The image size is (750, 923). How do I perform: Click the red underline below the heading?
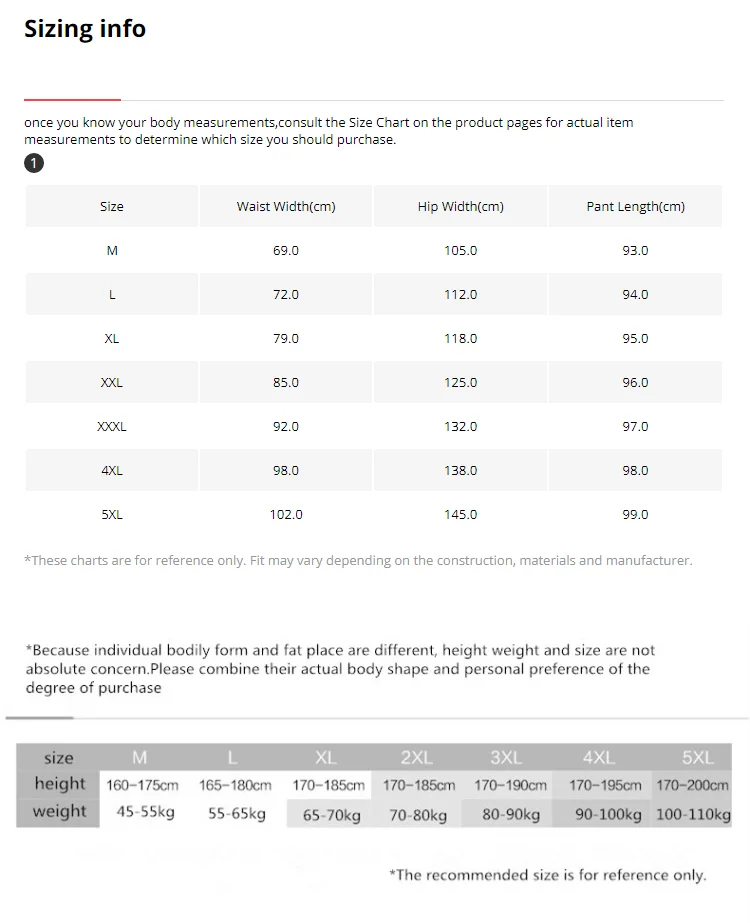[x=72, y=100]
